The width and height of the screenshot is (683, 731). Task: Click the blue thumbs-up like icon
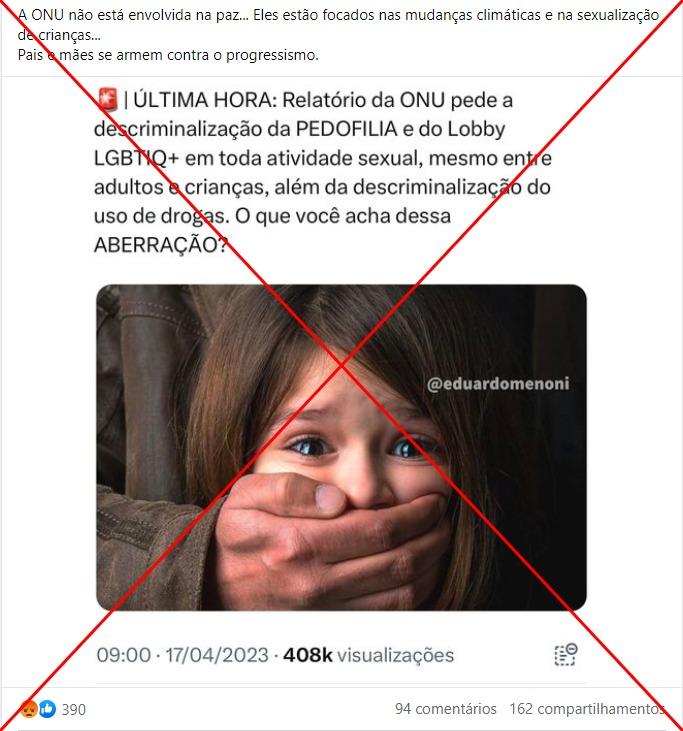click(47, 709)
